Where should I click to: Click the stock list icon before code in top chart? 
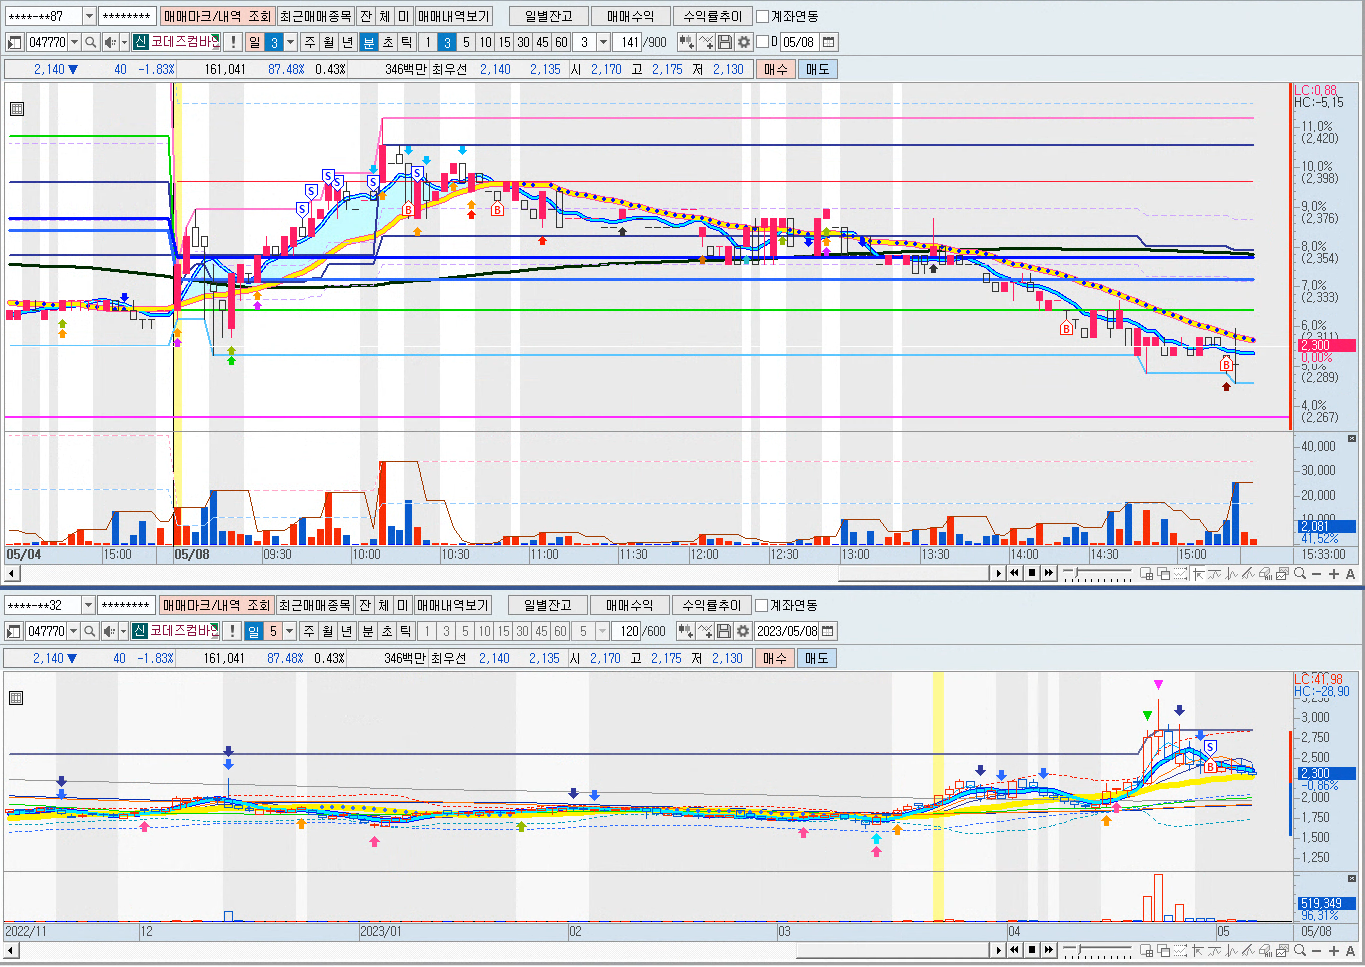(14, 42)
